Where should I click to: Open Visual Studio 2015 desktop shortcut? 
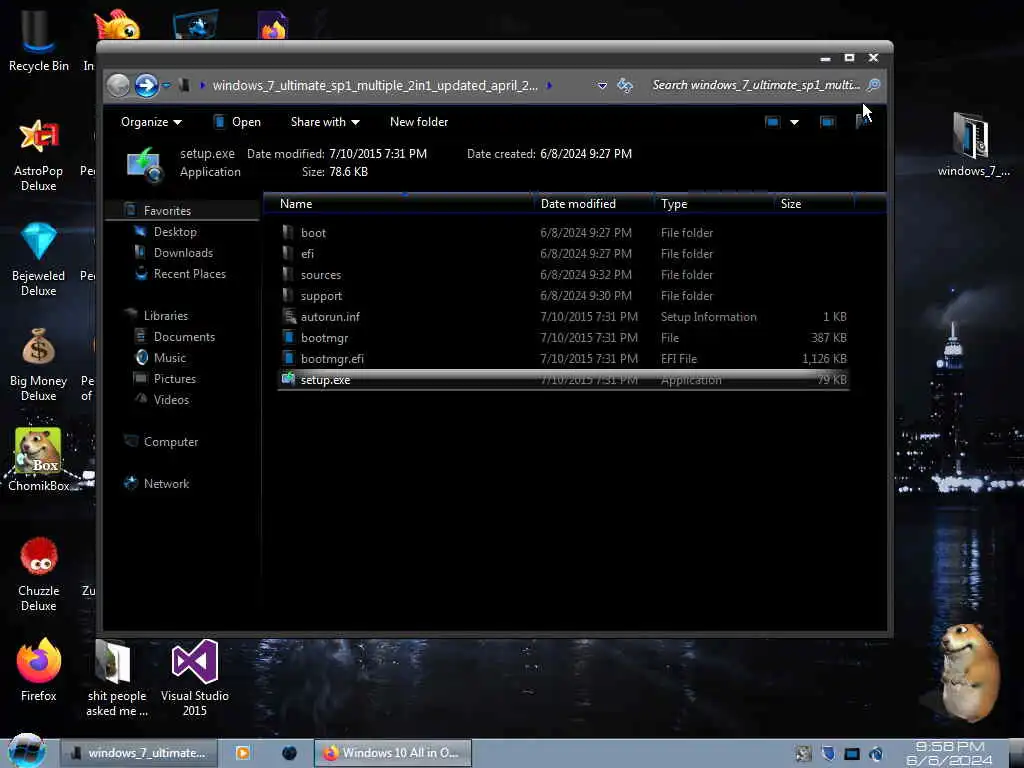click(195, 678)
